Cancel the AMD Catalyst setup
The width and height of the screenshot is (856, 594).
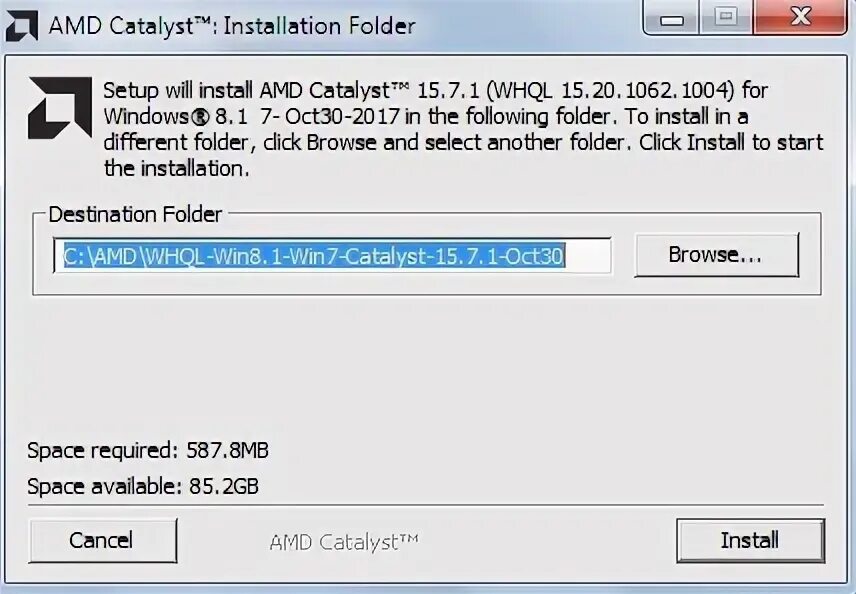click(x=103, y=540)
